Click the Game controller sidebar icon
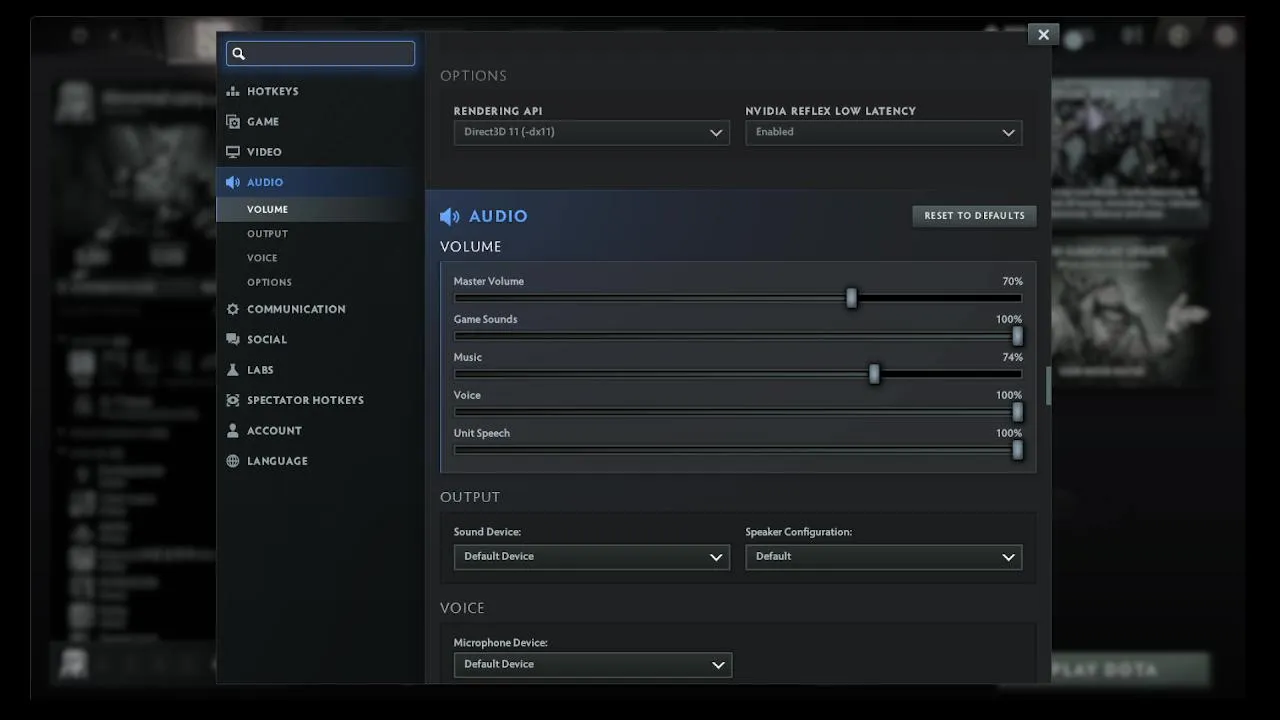 [x=233, y=122]
